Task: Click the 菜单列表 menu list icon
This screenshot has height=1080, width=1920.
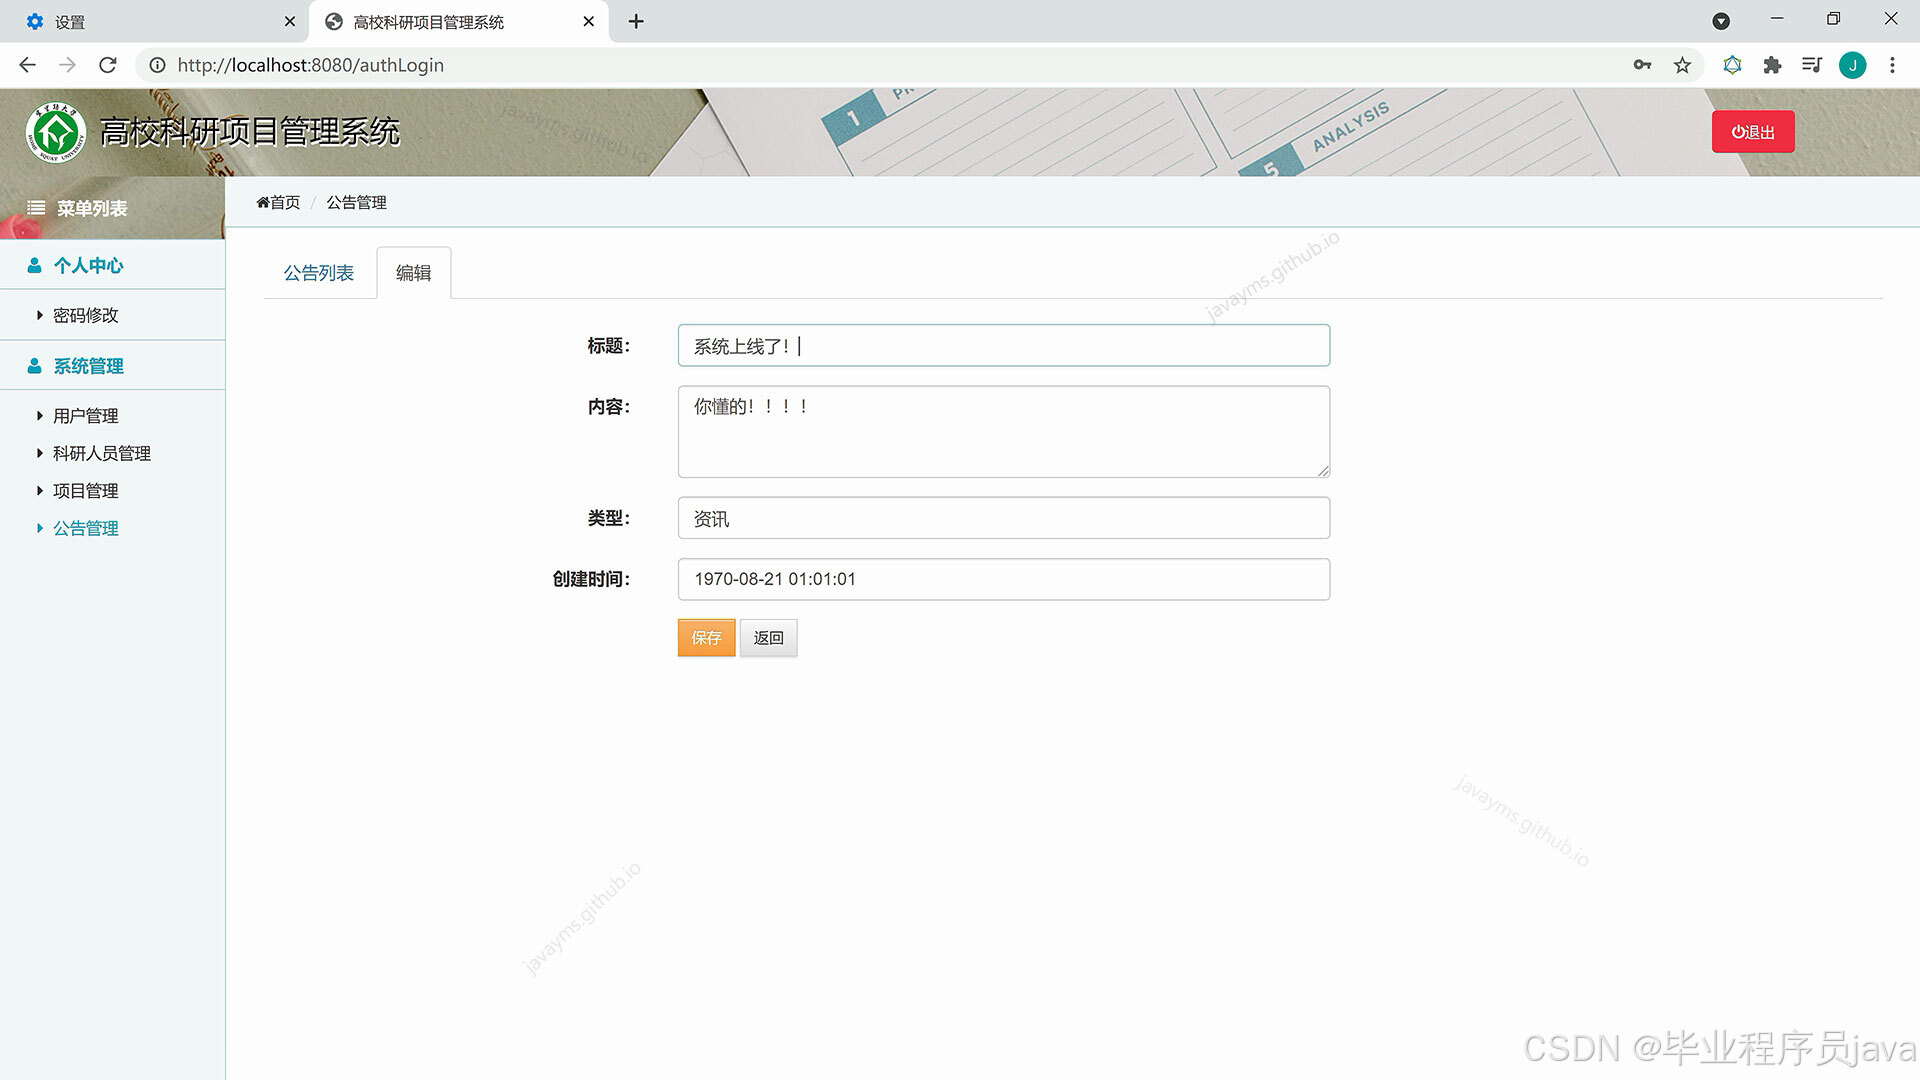Action: (36, 208)
